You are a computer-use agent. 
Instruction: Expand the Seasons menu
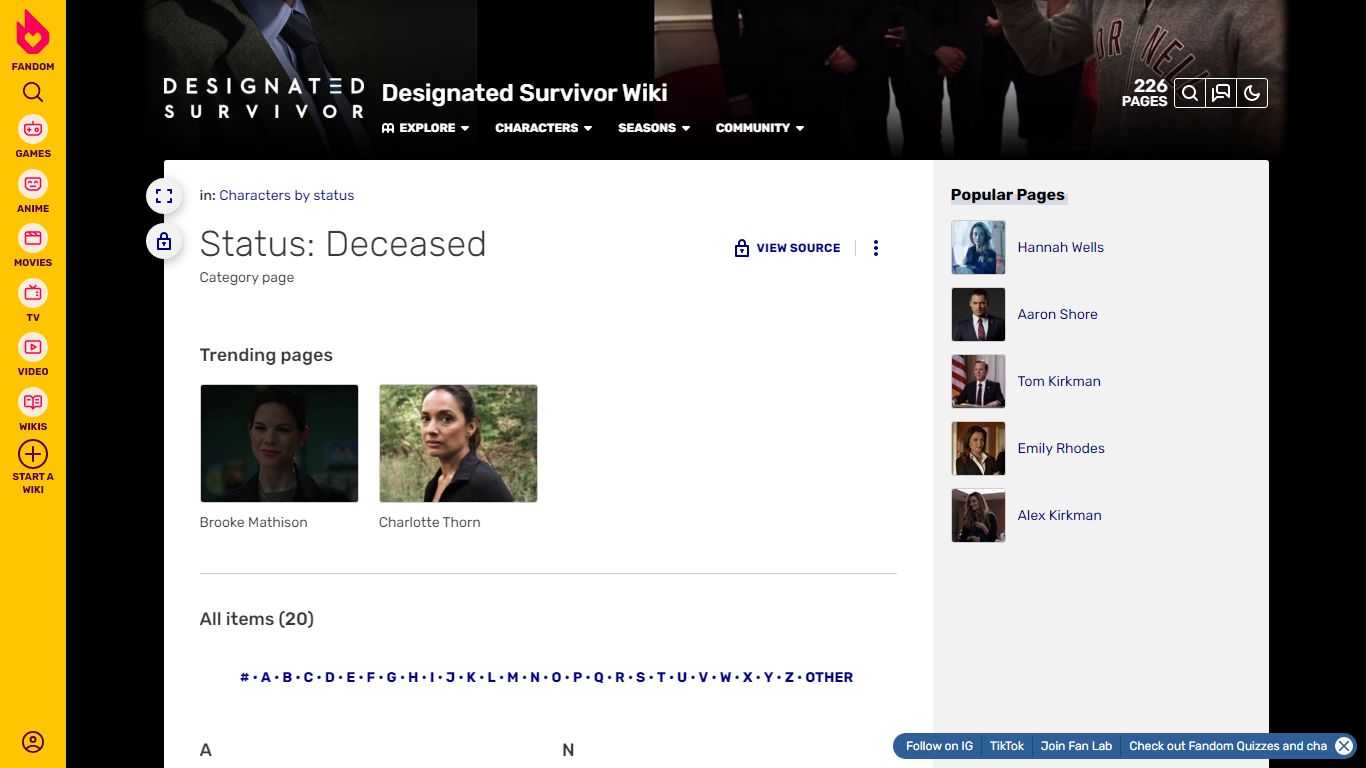[654, 128]
